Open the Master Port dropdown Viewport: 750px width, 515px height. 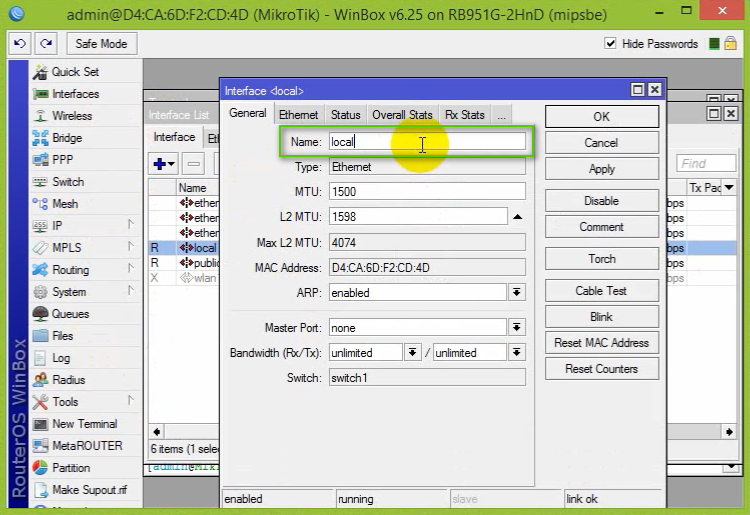[x=517, y=328]
